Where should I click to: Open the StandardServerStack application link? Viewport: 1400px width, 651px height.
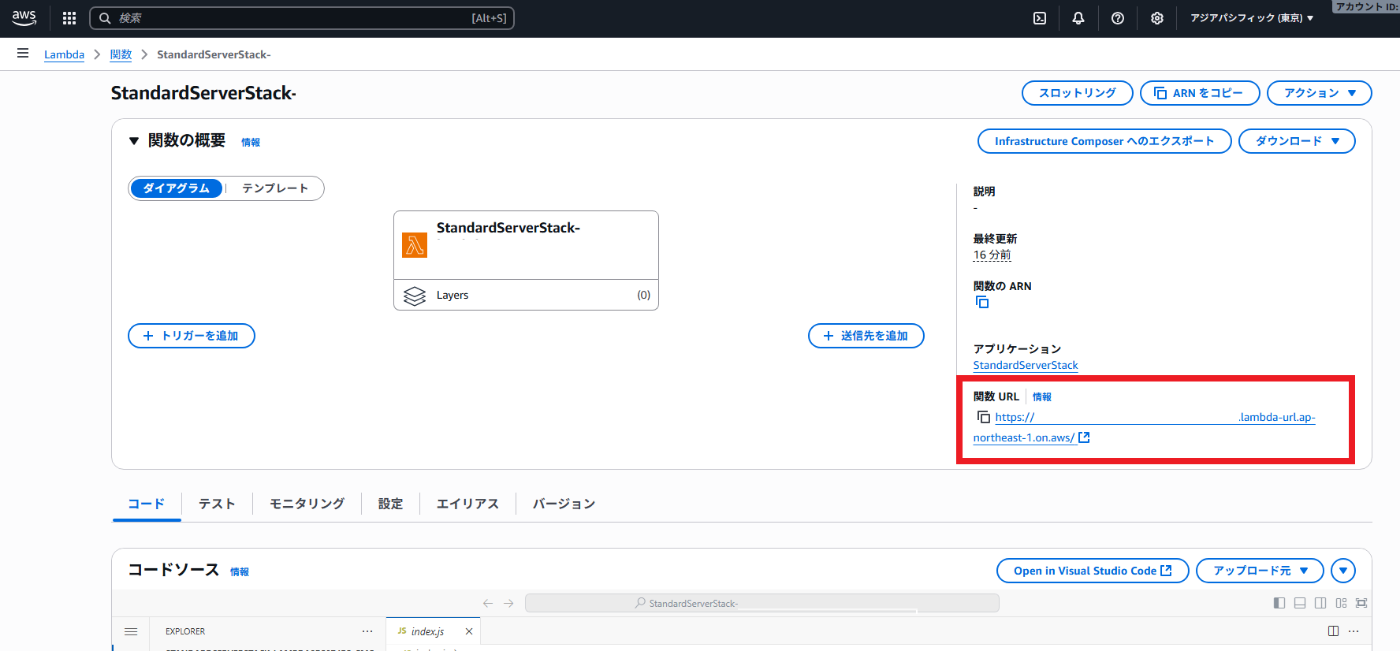click(x=1026, y=365)
